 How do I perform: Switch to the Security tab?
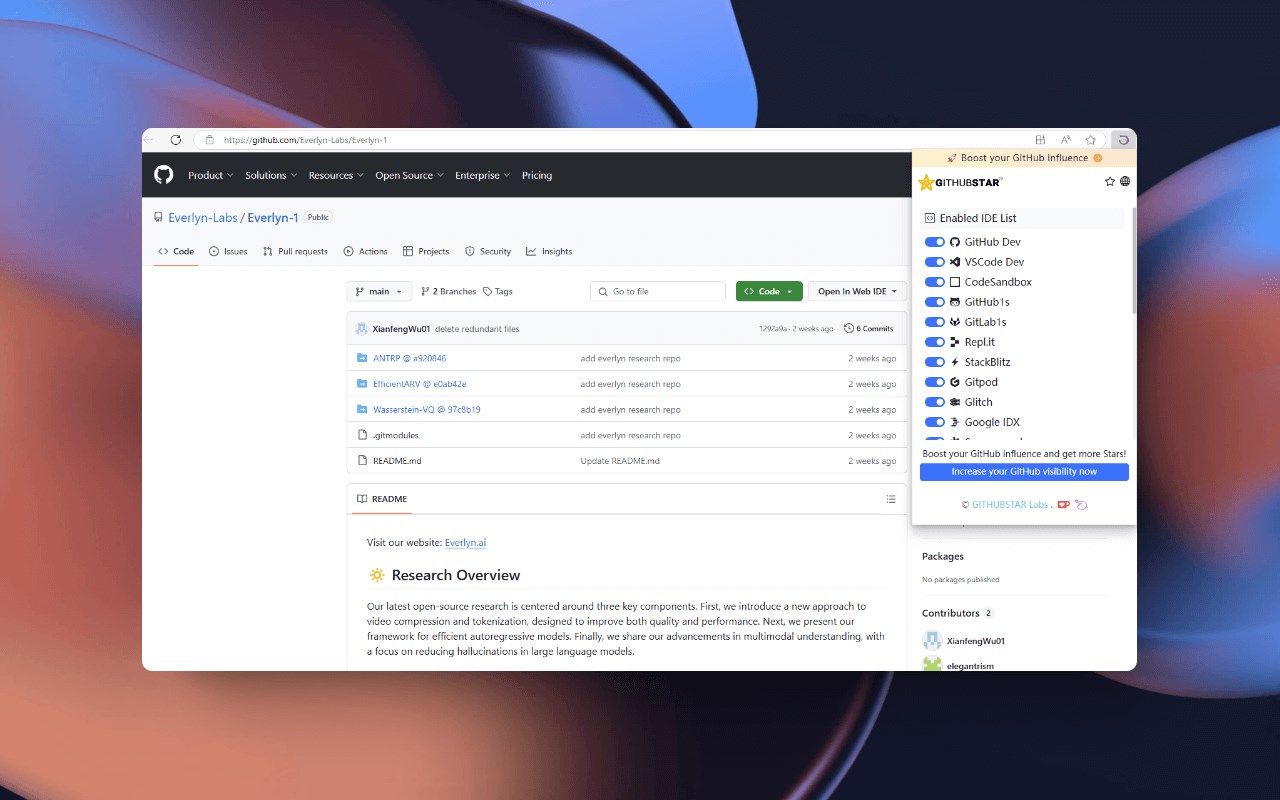[x=488, y=251]
